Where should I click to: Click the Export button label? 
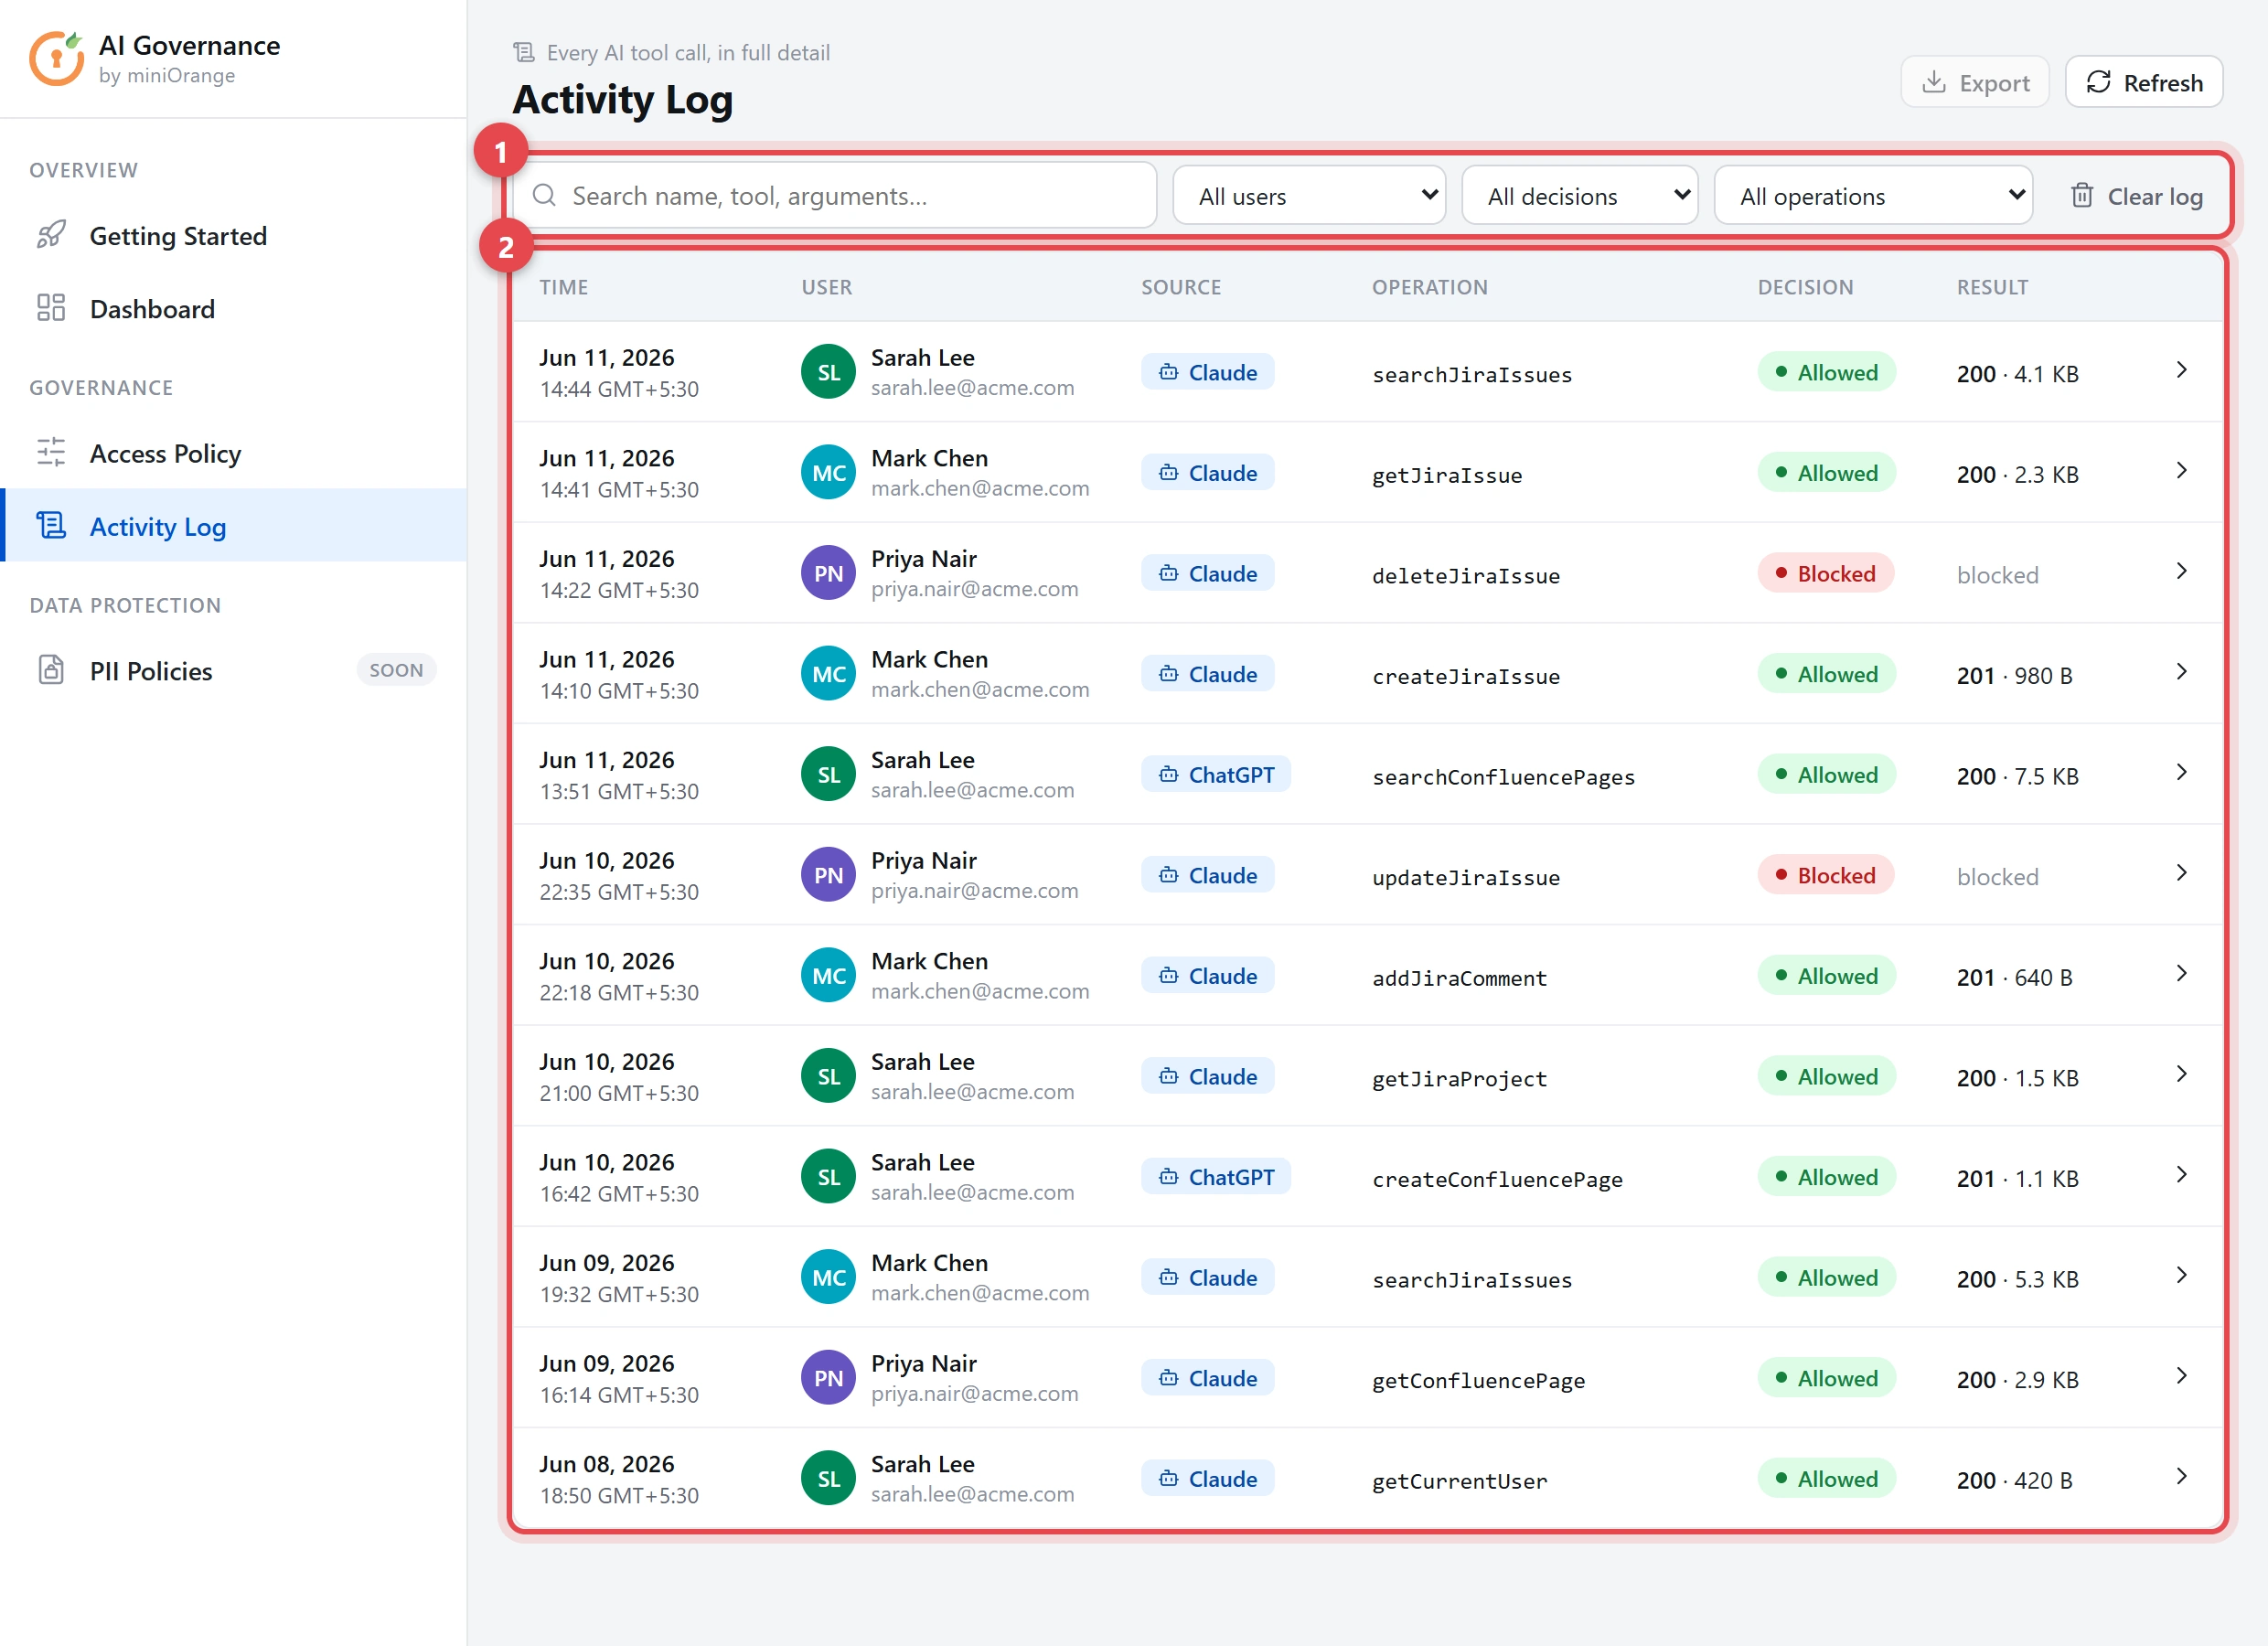point(1994,83)
